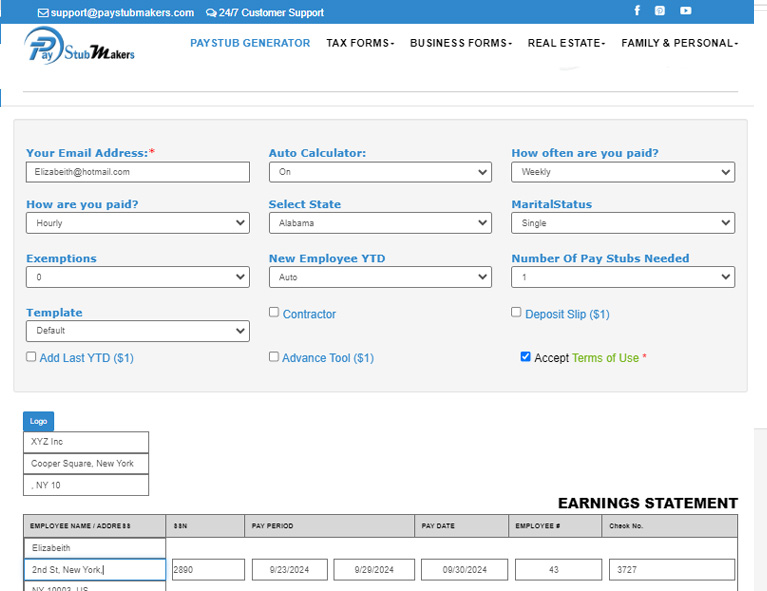767x591 pixels.
Task: Choose a state from Select State dropdown
Action: 380,223
